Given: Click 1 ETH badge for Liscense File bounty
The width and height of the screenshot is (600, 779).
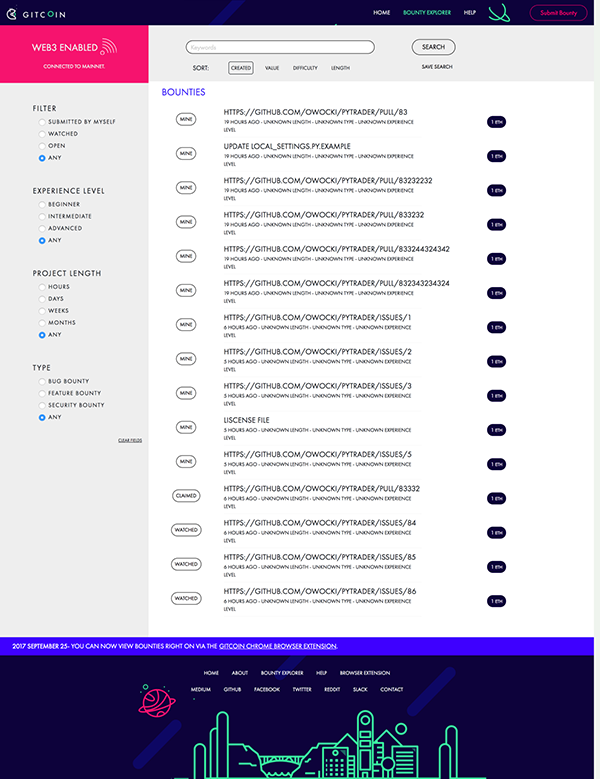Looking at the screenshot, I should tap(496, 430).
